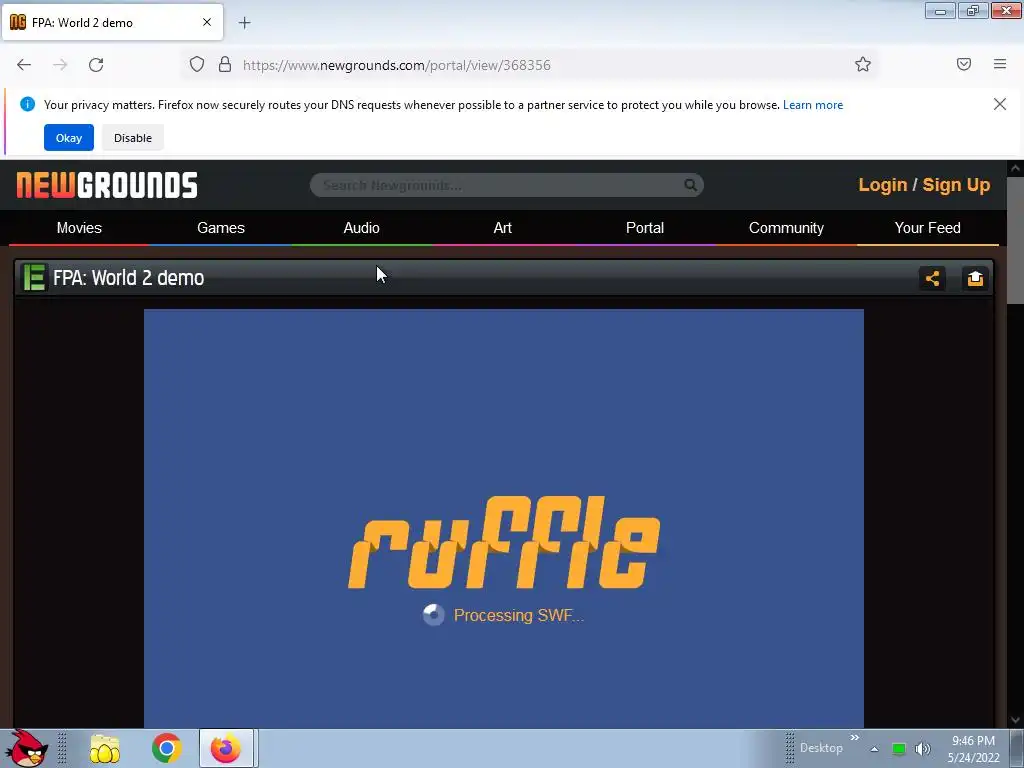The height and width of the screenshot is (768, 1024).
Task: Close the FPA: World 2 demo tab
Action: click(x=207, y=22)
